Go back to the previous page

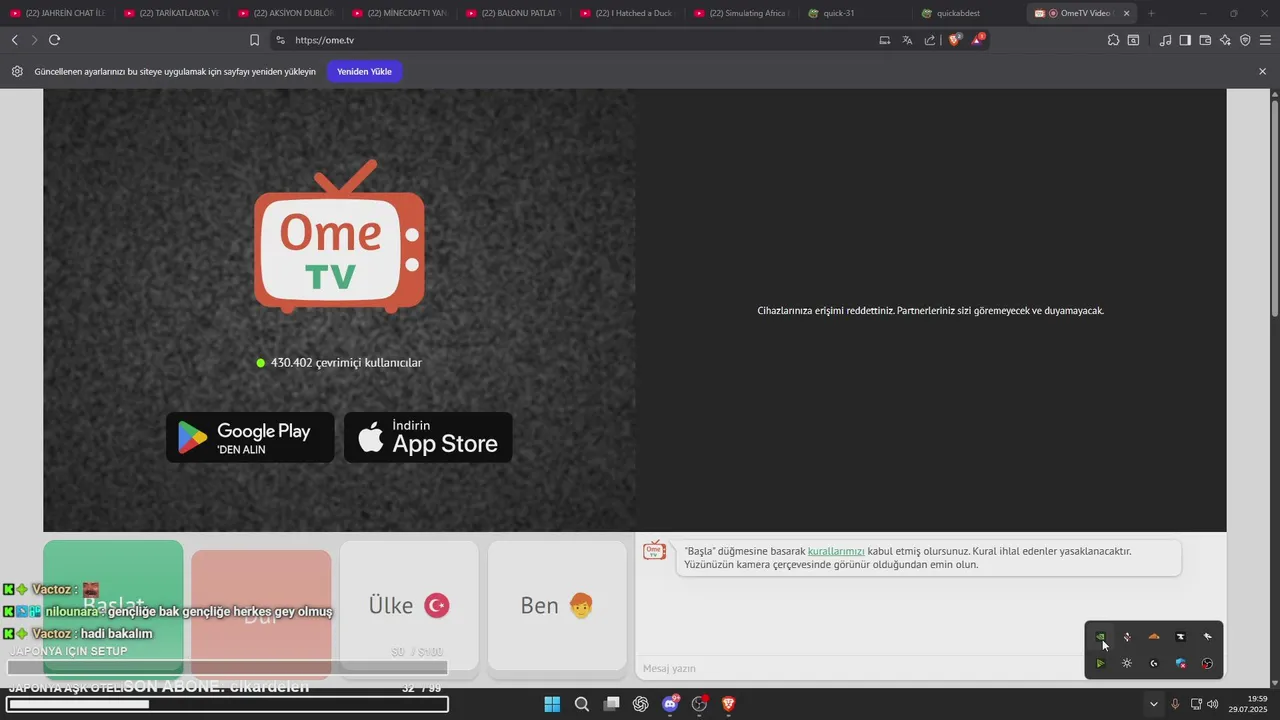coord(14,40)
